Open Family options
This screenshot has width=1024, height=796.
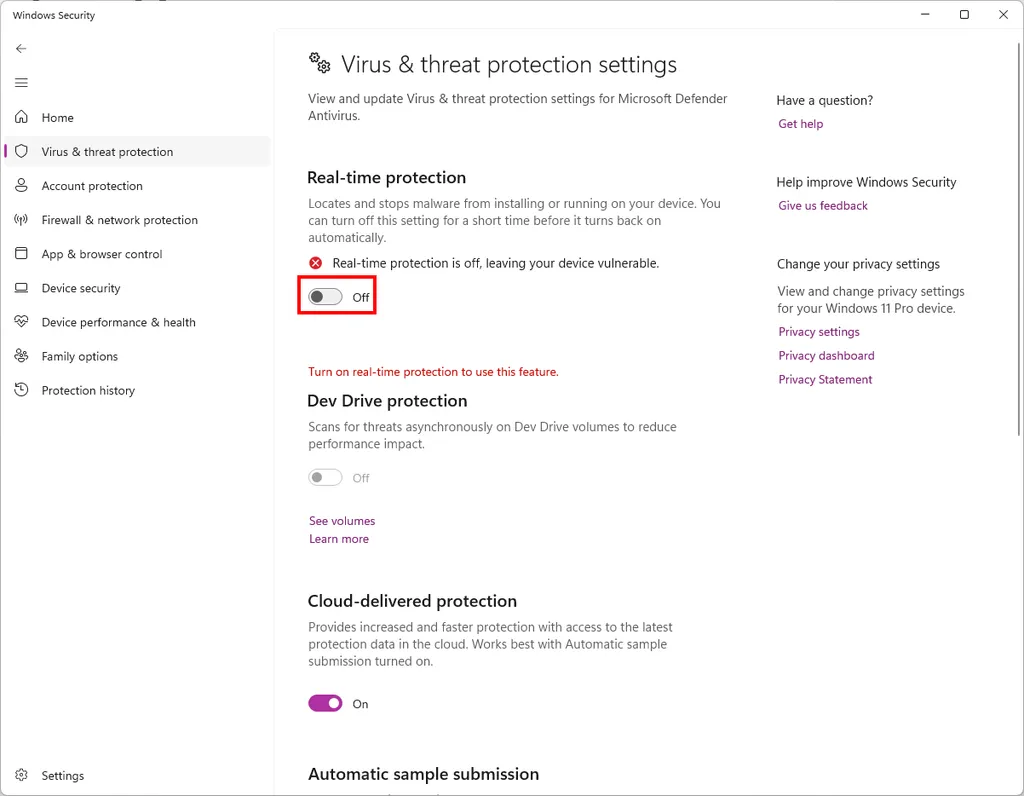[78, 356]
